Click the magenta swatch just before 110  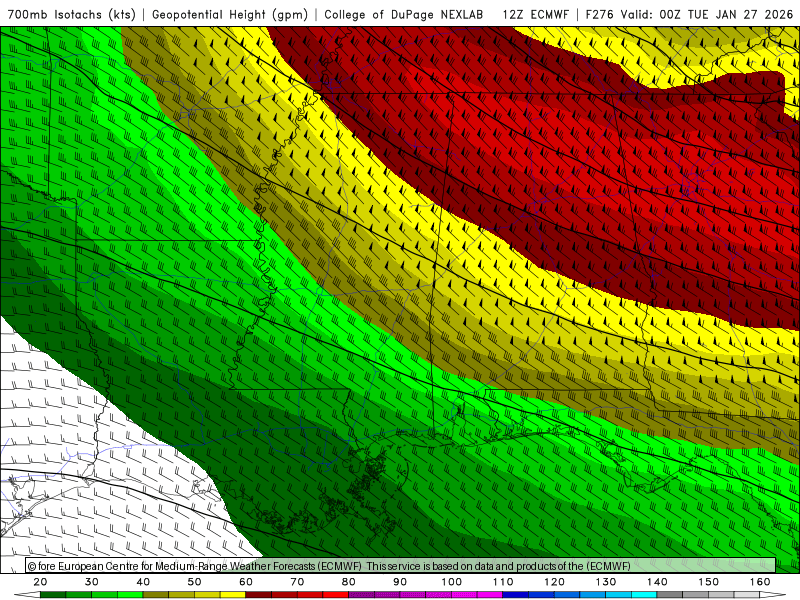click(x=489, y=595)
